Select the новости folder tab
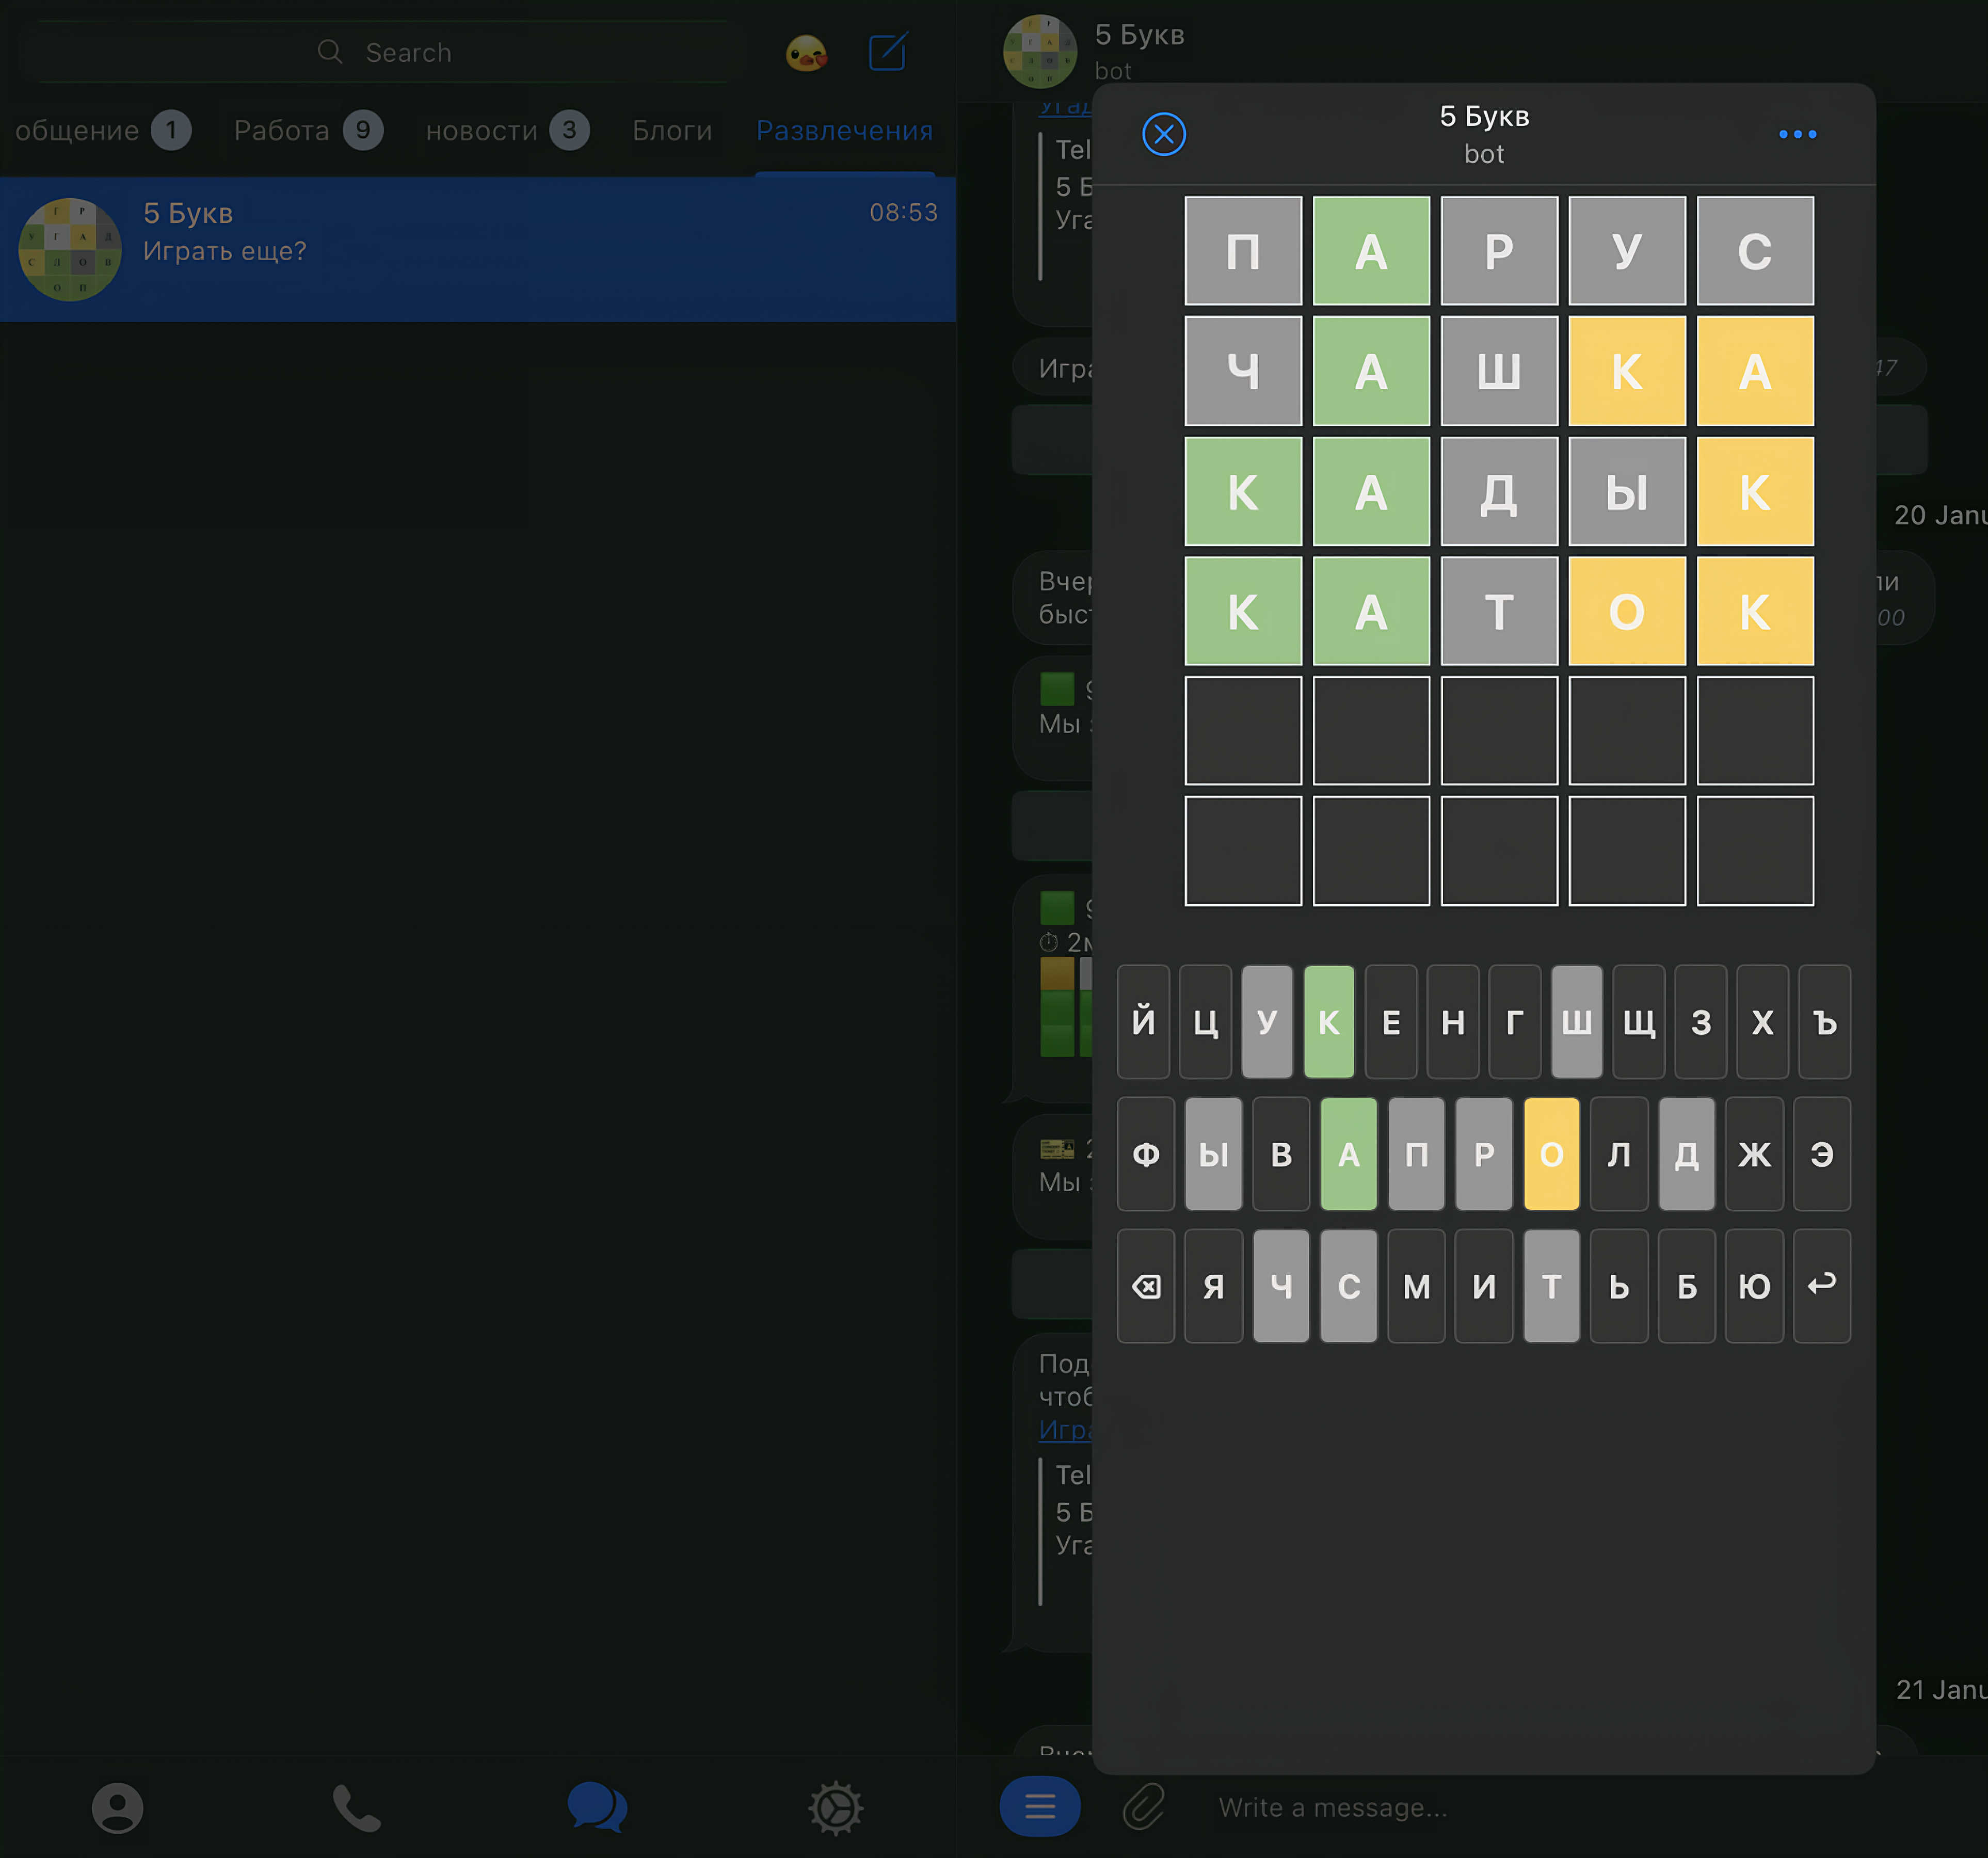The image size is (1988, 1858). [482, 131]
